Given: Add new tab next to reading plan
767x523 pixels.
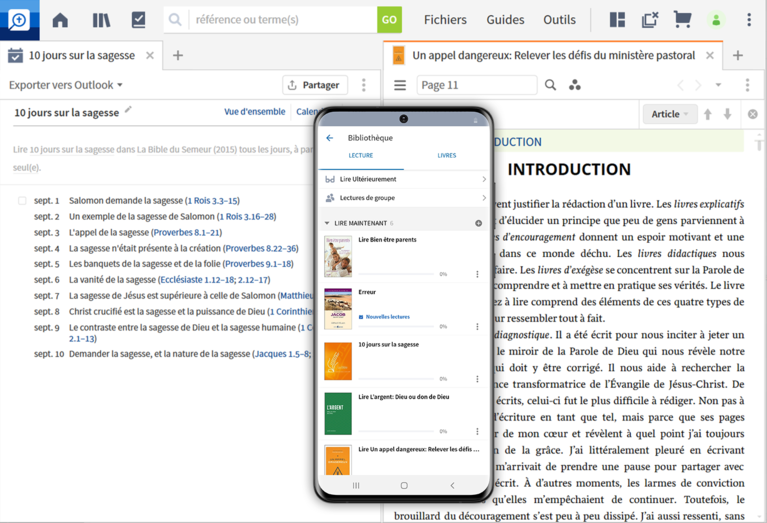Looking at the screenshot, I should 178,55.
